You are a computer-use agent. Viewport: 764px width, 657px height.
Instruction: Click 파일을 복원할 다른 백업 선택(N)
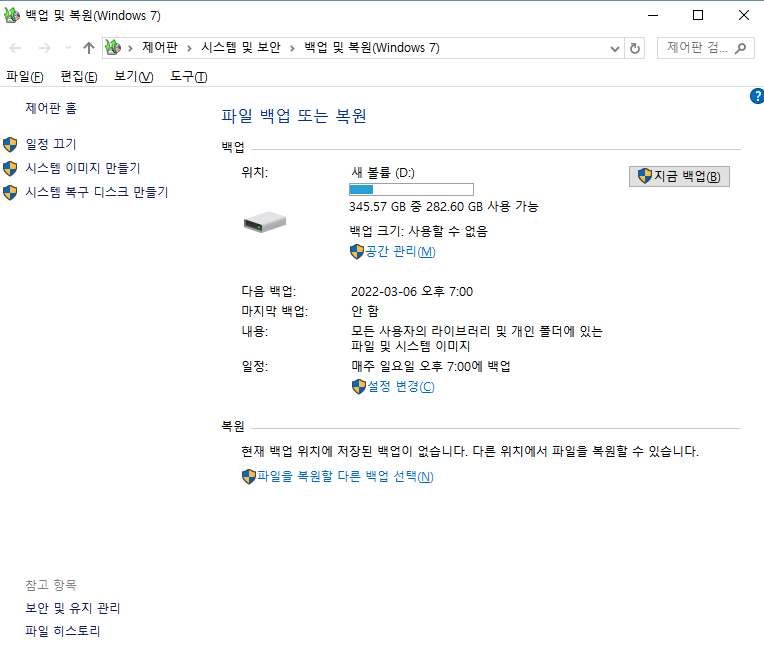(345, 476)
